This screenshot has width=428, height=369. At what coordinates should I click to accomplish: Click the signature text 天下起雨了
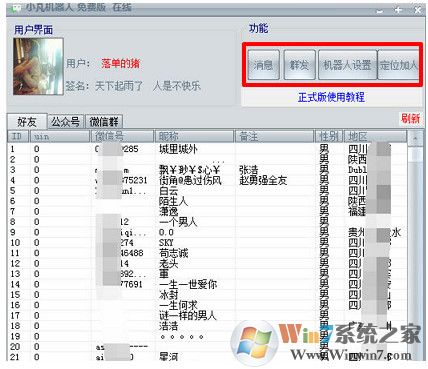119,86
